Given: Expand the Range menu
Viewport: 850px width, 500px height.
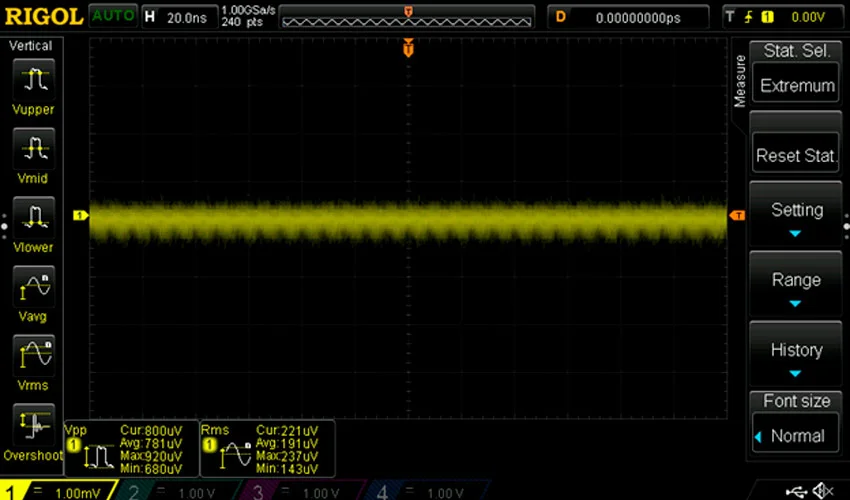Looking at the screenshot, I should coord(796,288).
